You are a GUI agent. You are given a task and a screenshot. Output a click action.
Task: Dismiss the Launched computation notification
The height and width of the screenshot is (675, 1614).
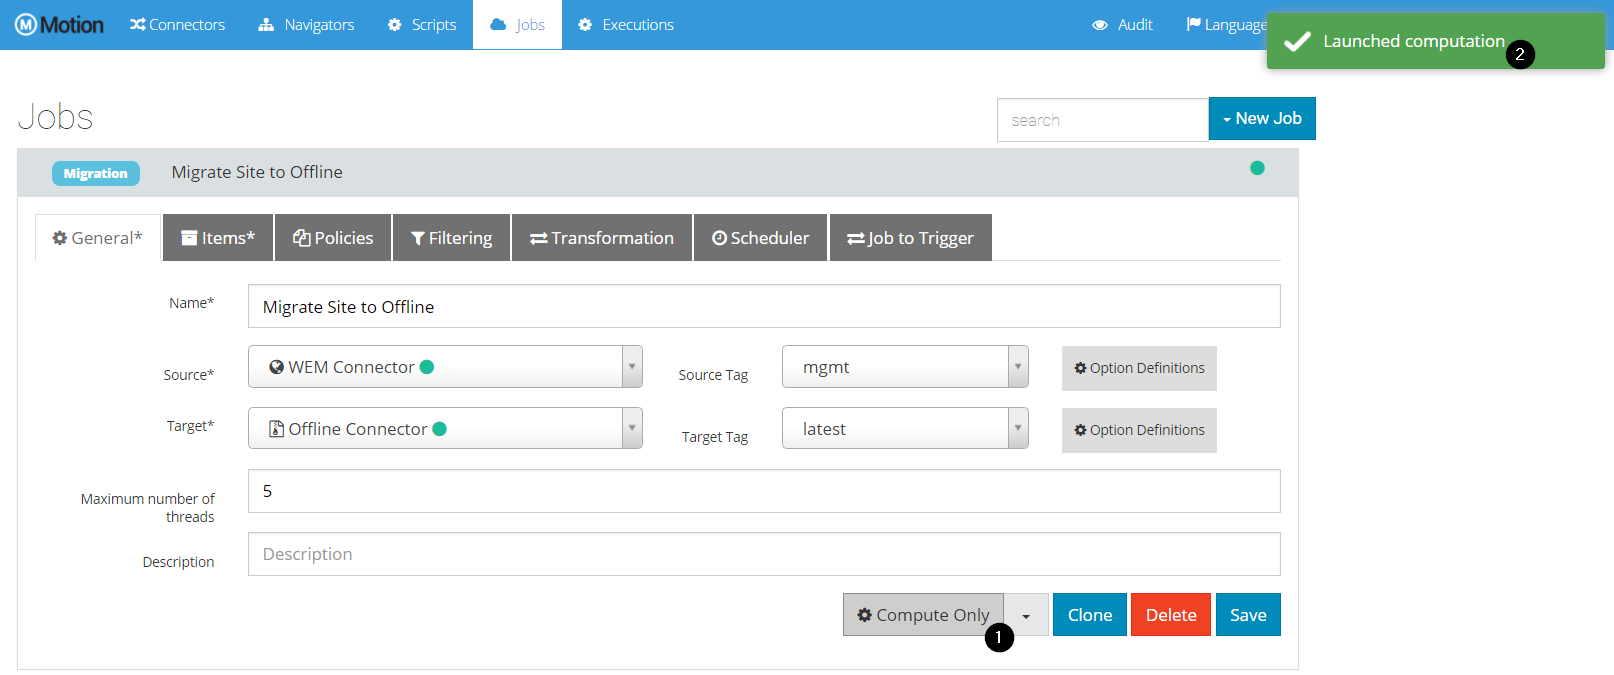click(x=1435, y=41)
